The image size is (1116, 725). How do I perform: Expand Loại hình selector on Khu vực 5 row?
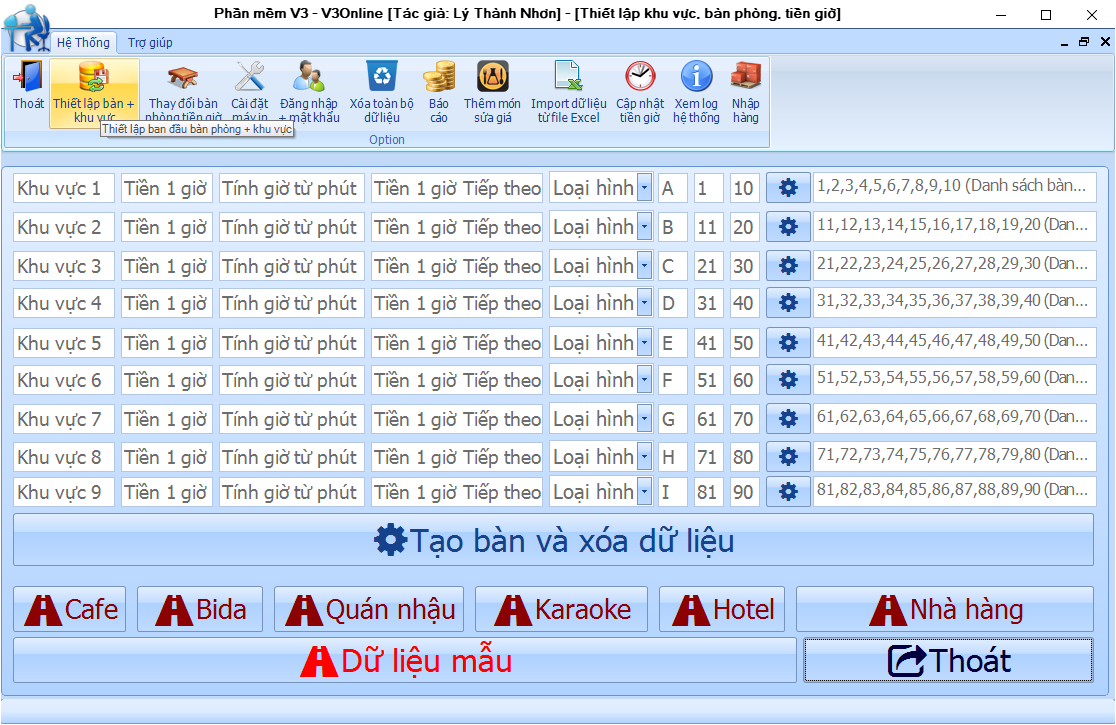pyautogui.click(x=643, y=340)
